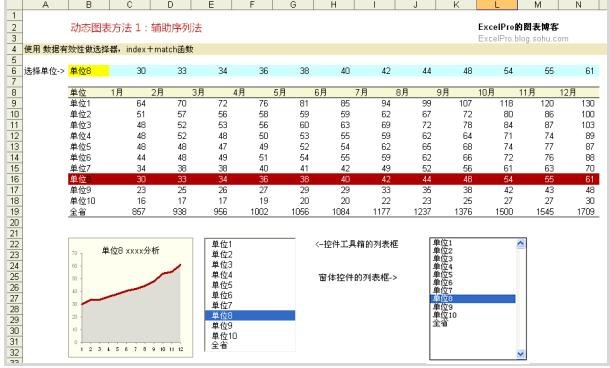Click highlighted 单位8 in right list box
This screenshot has height=368, width=610.
473,299
